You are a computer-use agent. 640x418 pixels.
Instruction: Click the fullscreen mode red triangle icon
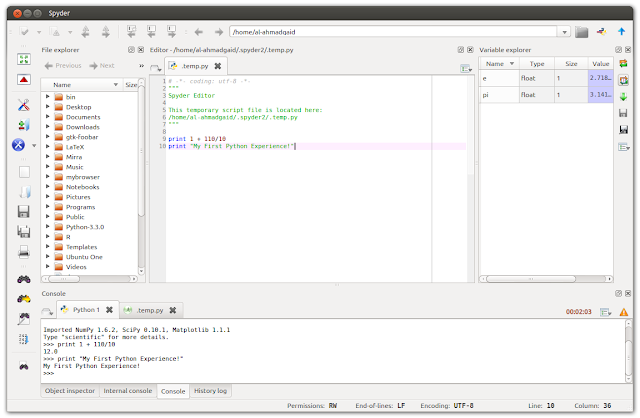24,79
